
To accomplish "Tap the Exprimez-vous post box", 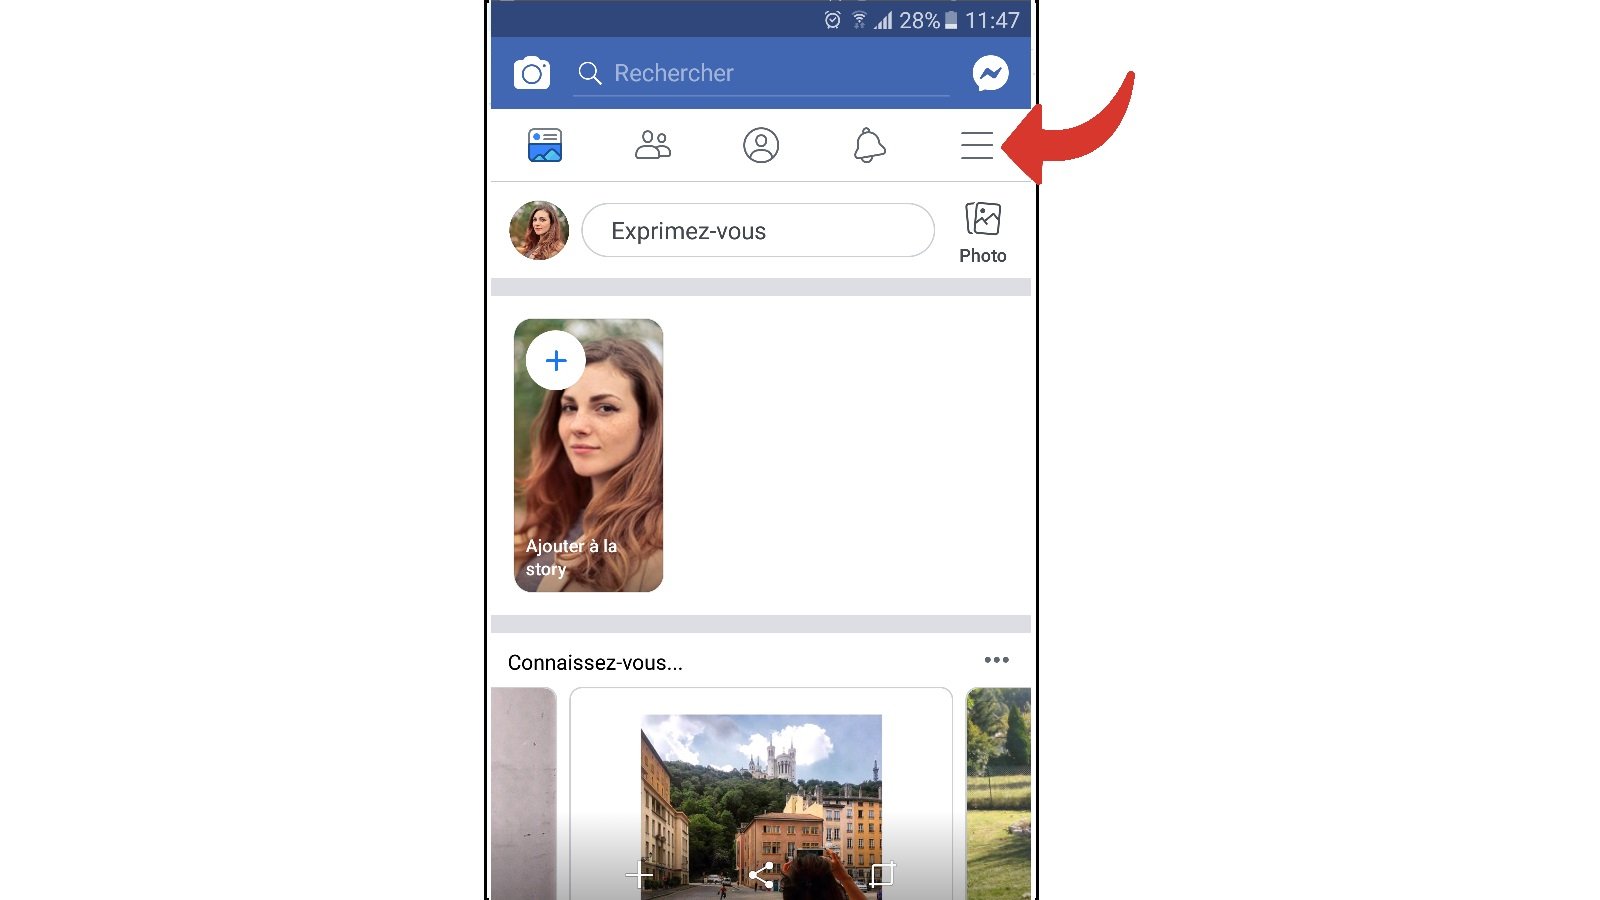I will [x=758, y=231].
